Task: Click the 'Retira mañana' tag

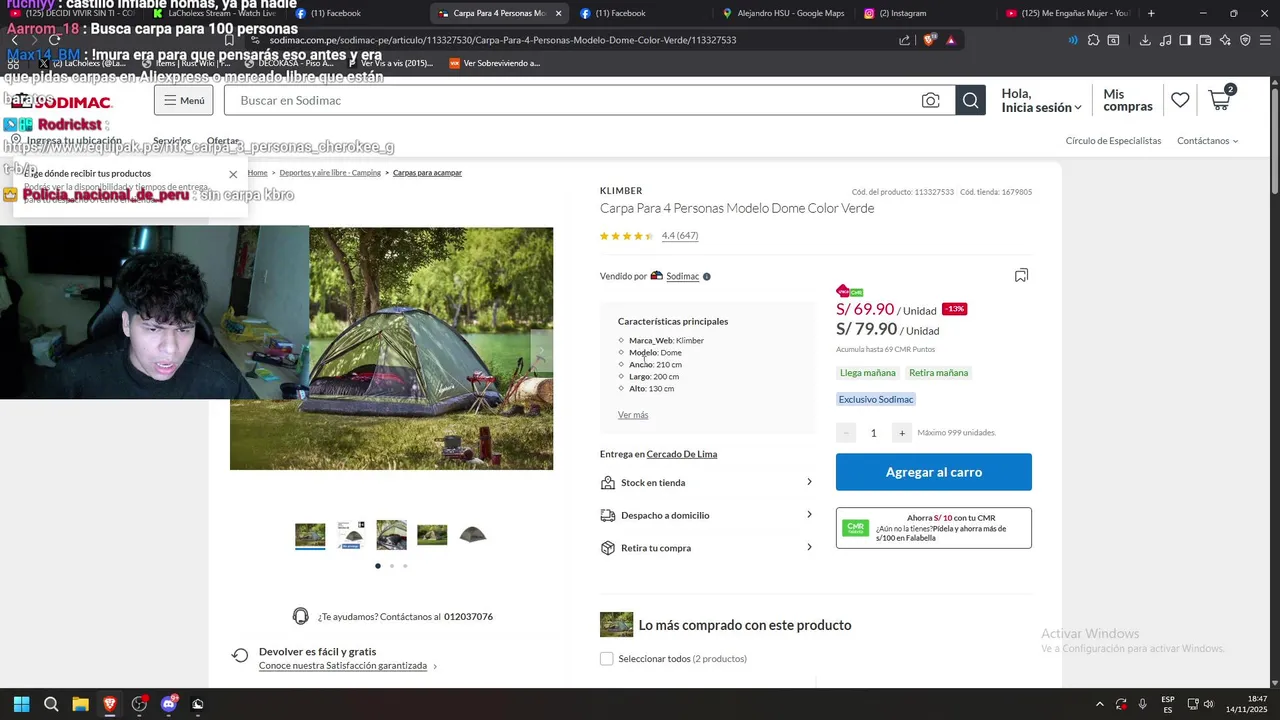Action: (x=938, y=373)
